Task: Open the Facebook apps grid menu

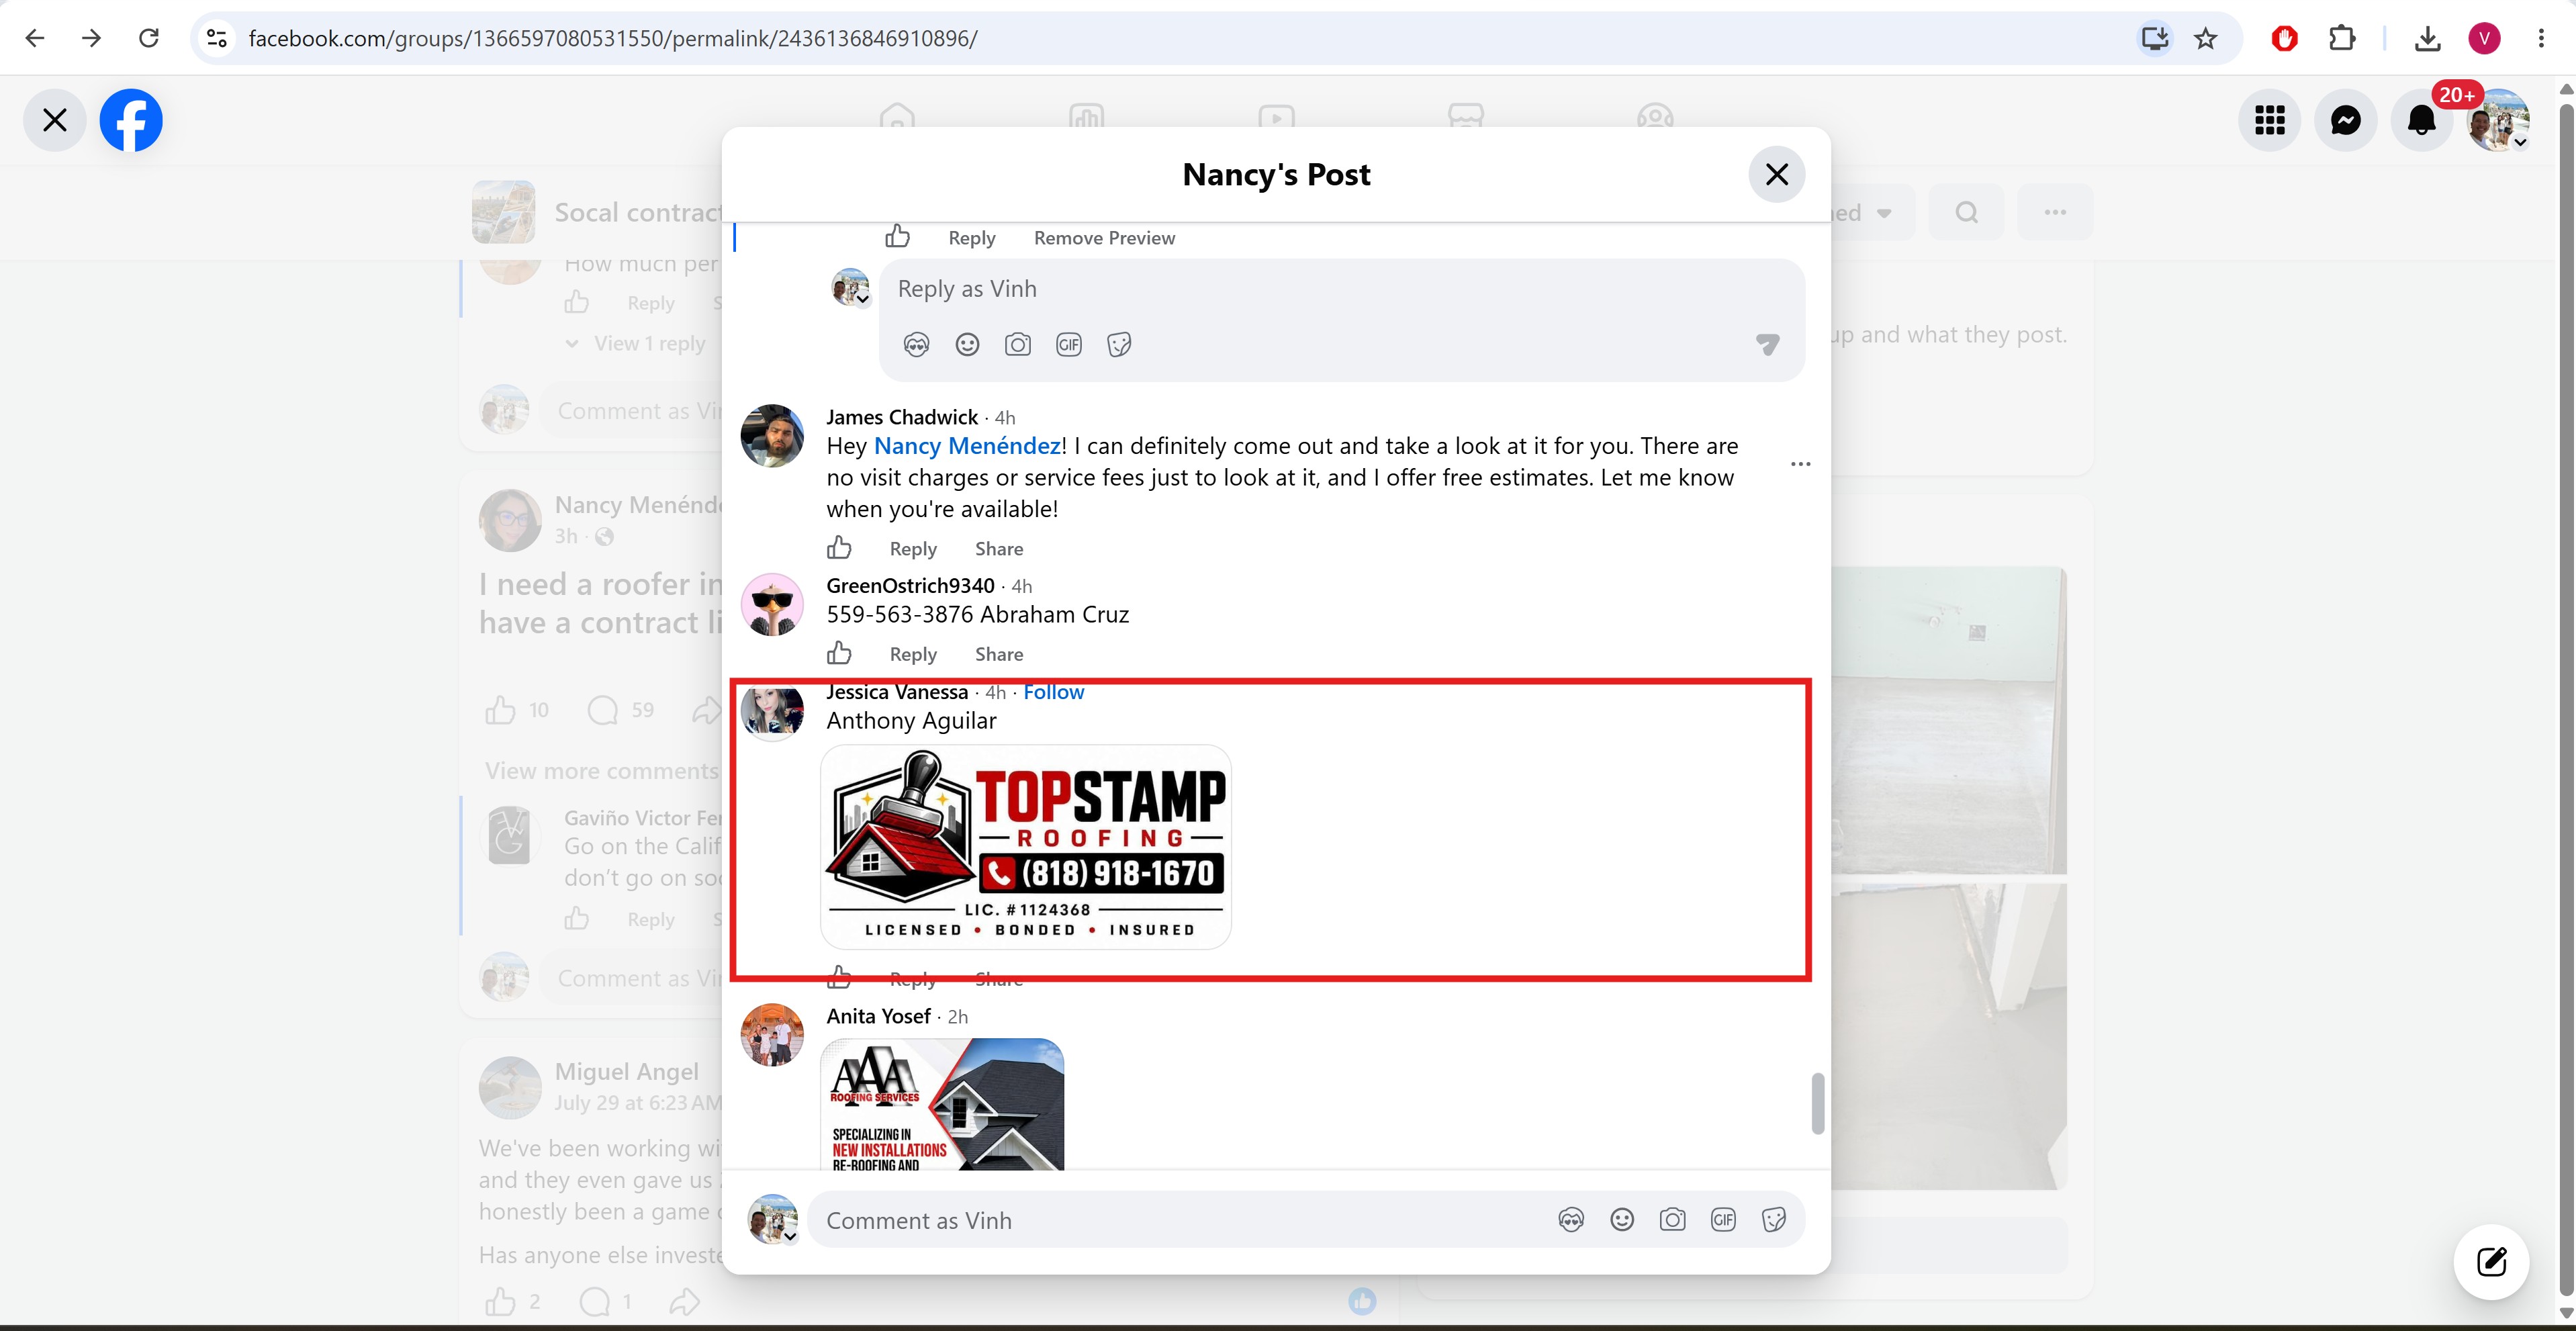Action: point(2270,121)
